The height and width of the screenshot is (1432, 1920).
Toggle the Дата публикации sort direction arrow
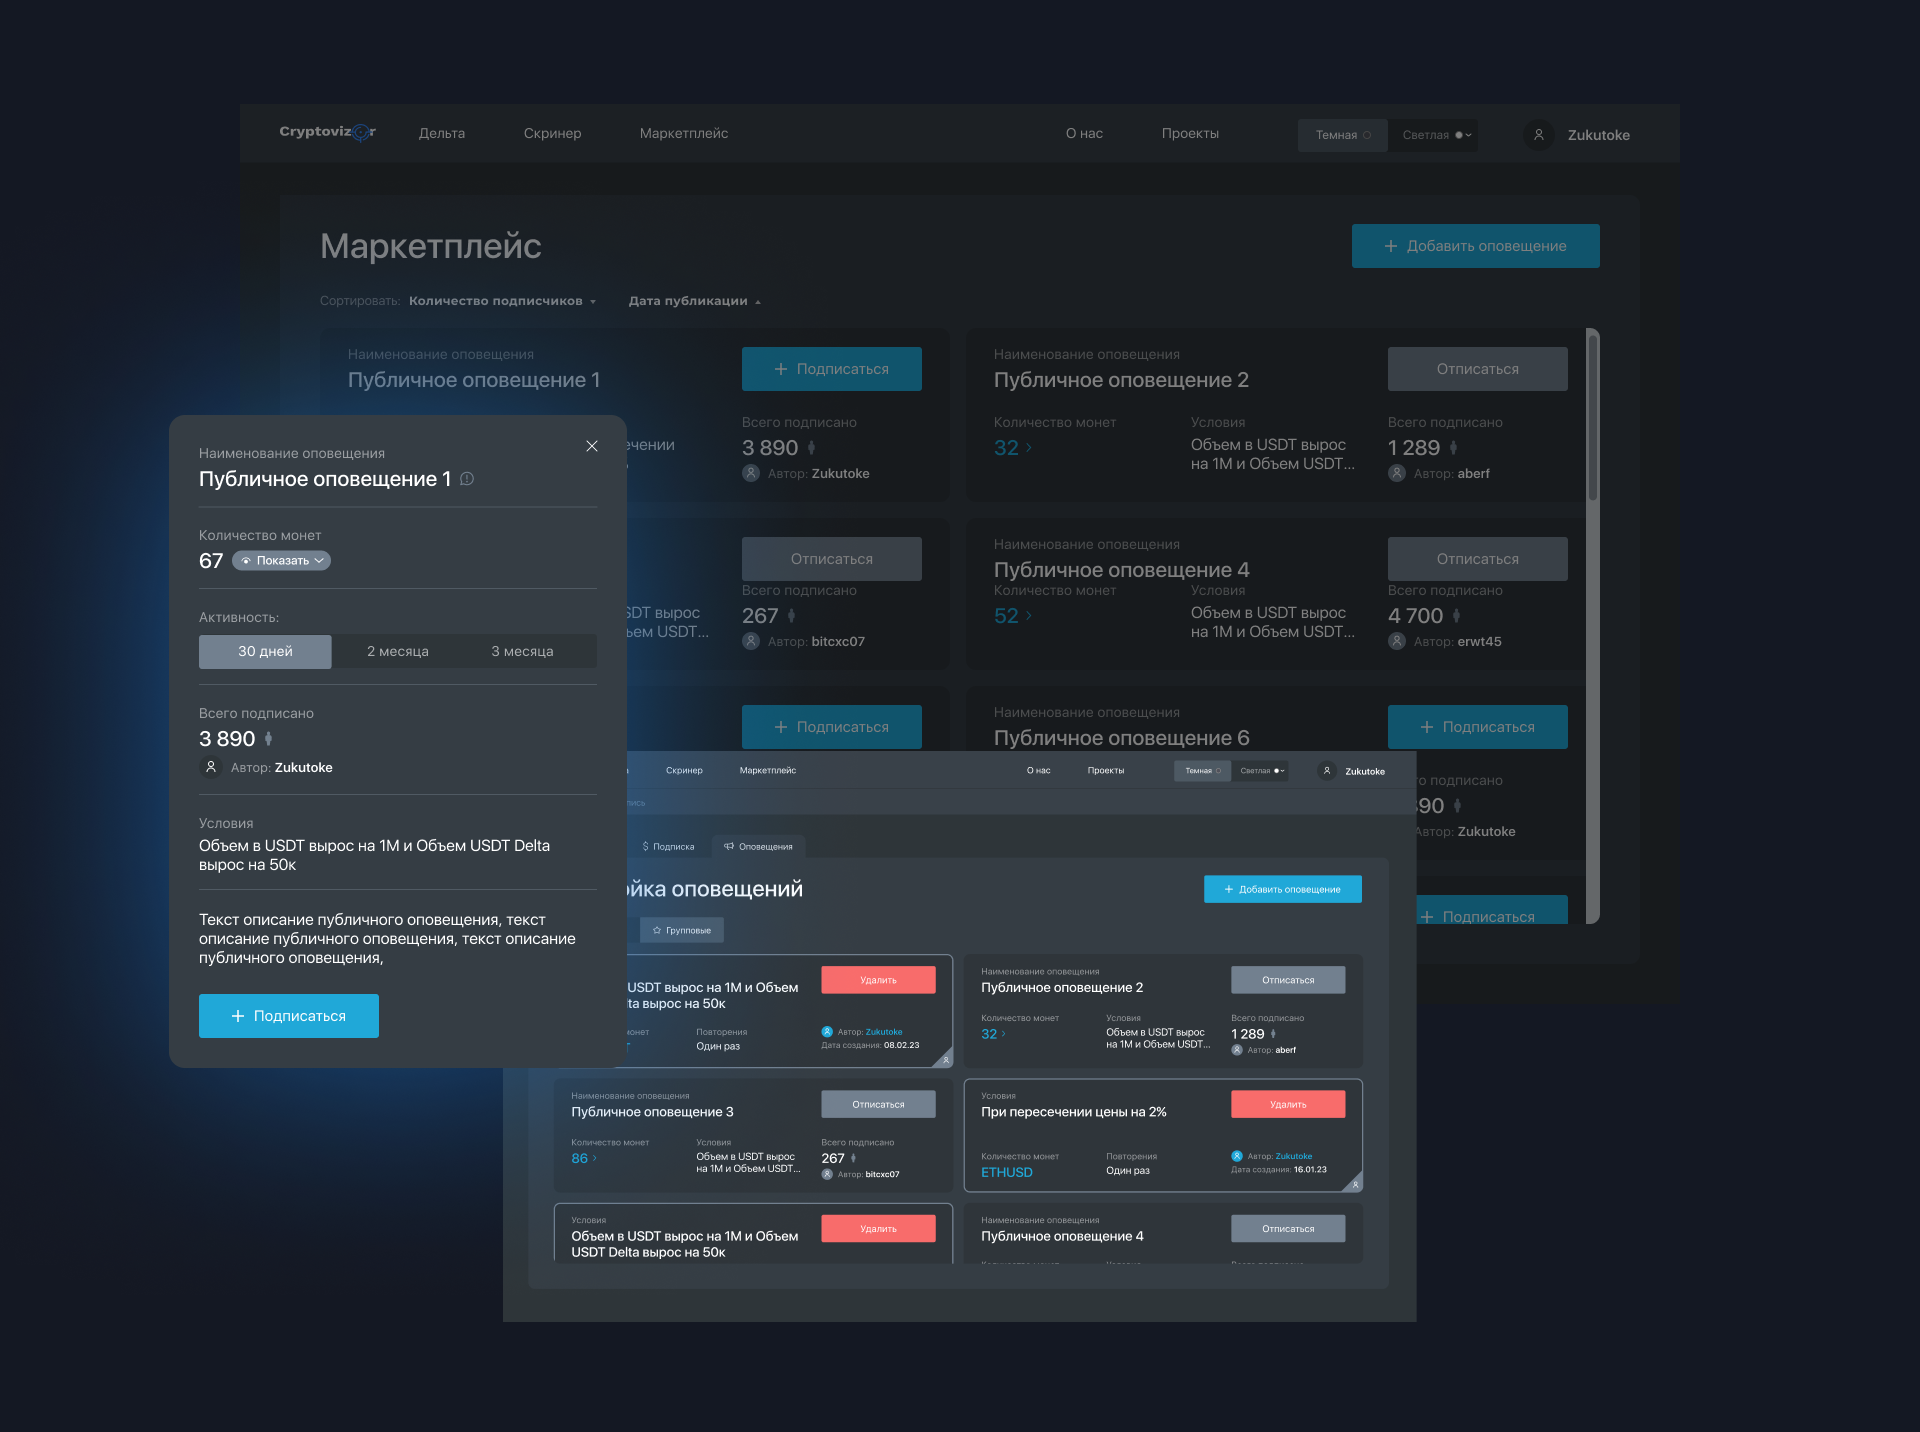tap(758, 300)
